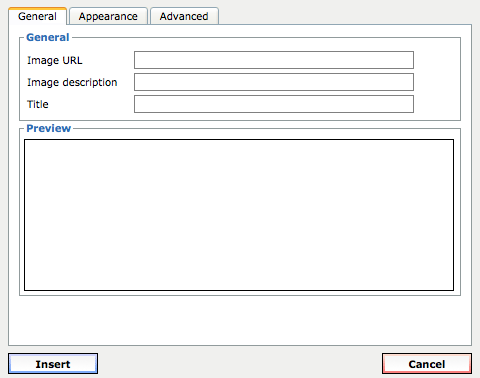Image resolution: width=480 pixels, height=378 pixels.
Task: Click the 'Preview' section heading
Action: point(49,128)
